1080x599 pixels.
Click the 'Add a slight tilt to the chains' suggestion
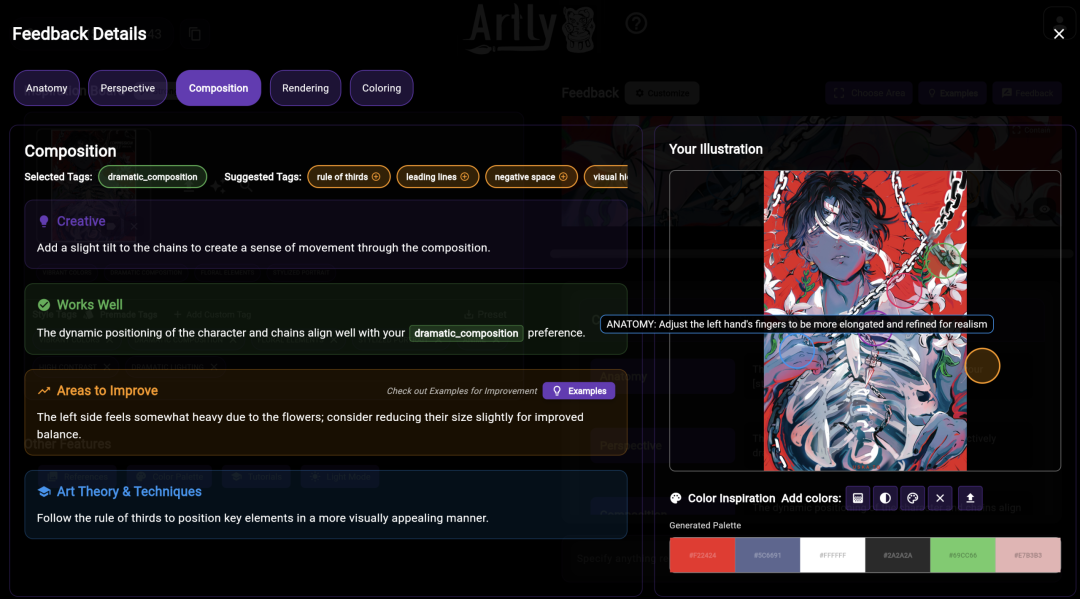tap(263, 248)
